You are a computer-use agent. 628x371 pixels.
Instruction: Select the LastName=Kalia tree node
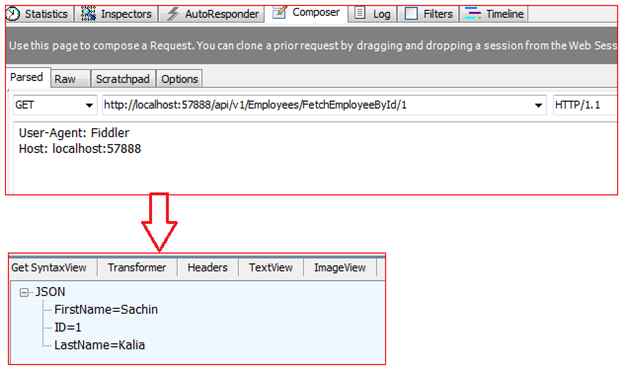click(x=99, y=345)
